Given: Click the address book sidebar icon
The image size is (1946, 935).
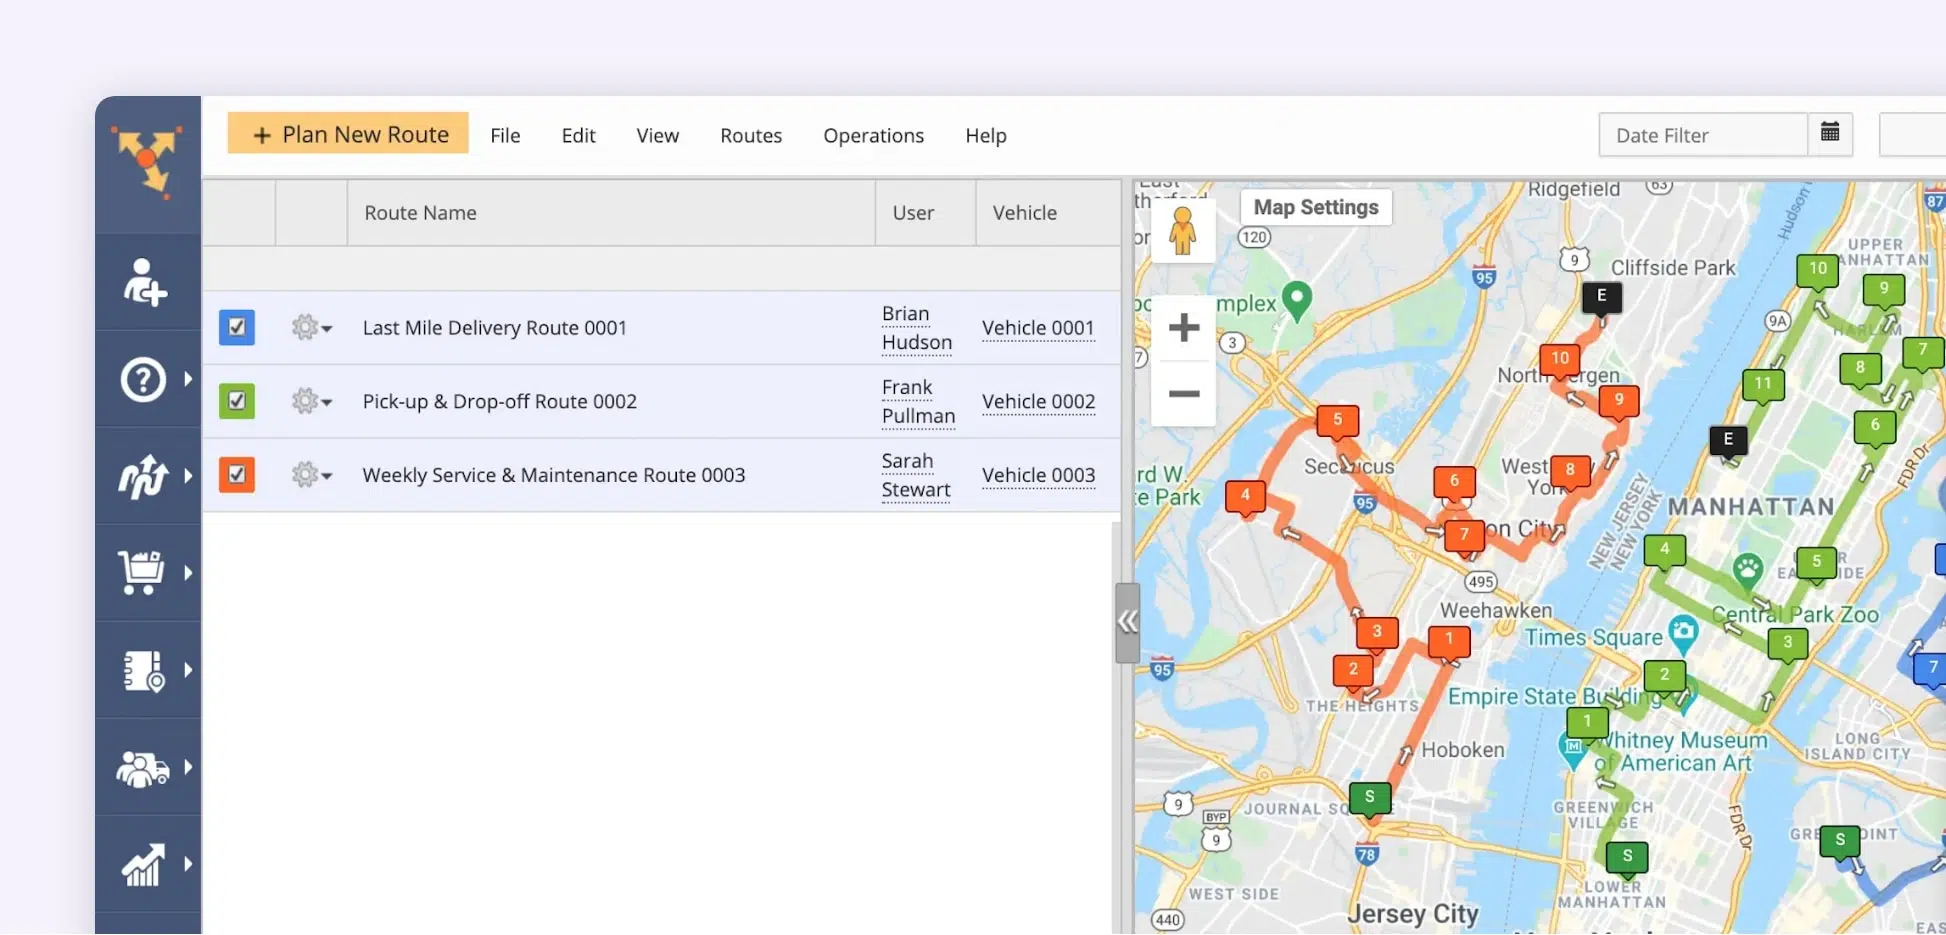Looking at the screenshot, I should coord(143,671).
